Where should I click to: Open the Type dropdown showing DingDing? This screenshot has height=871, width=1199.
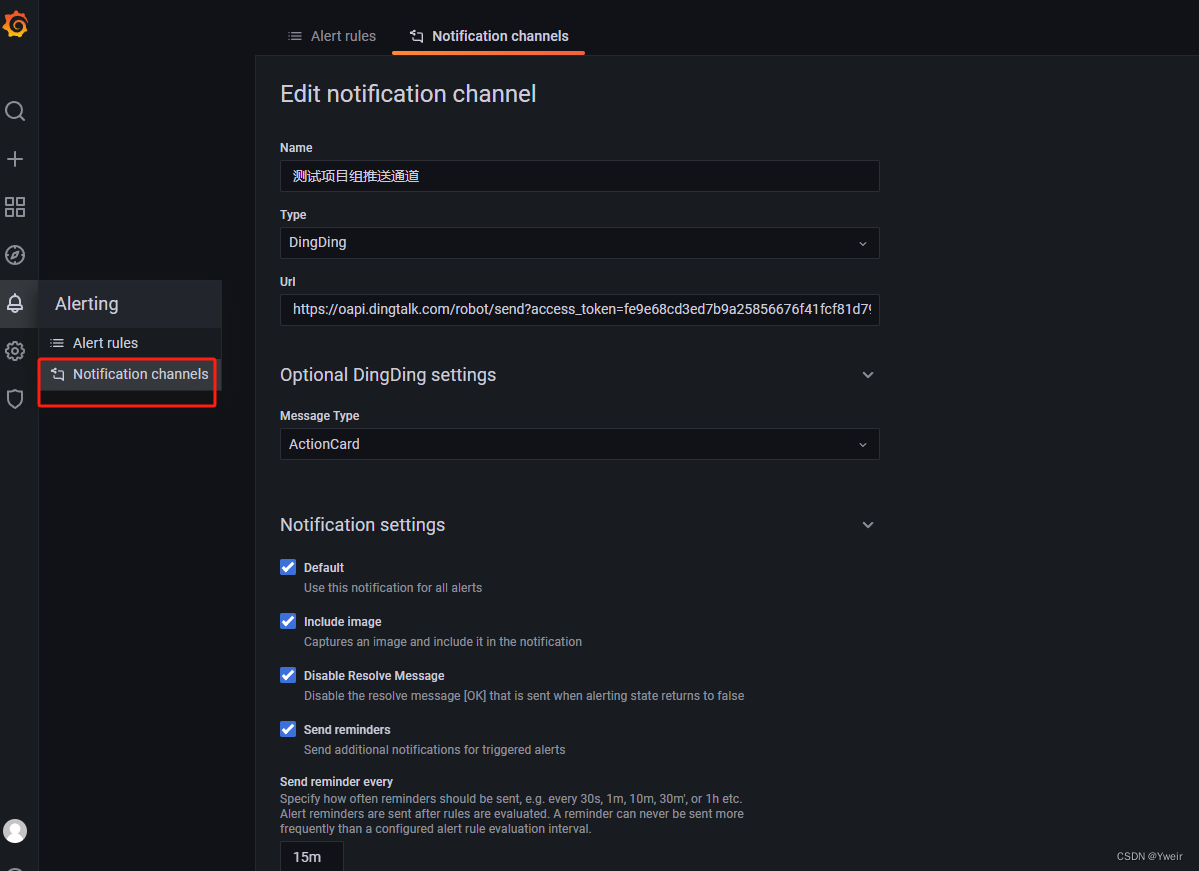pyautogui.click(x=579, y=243)
